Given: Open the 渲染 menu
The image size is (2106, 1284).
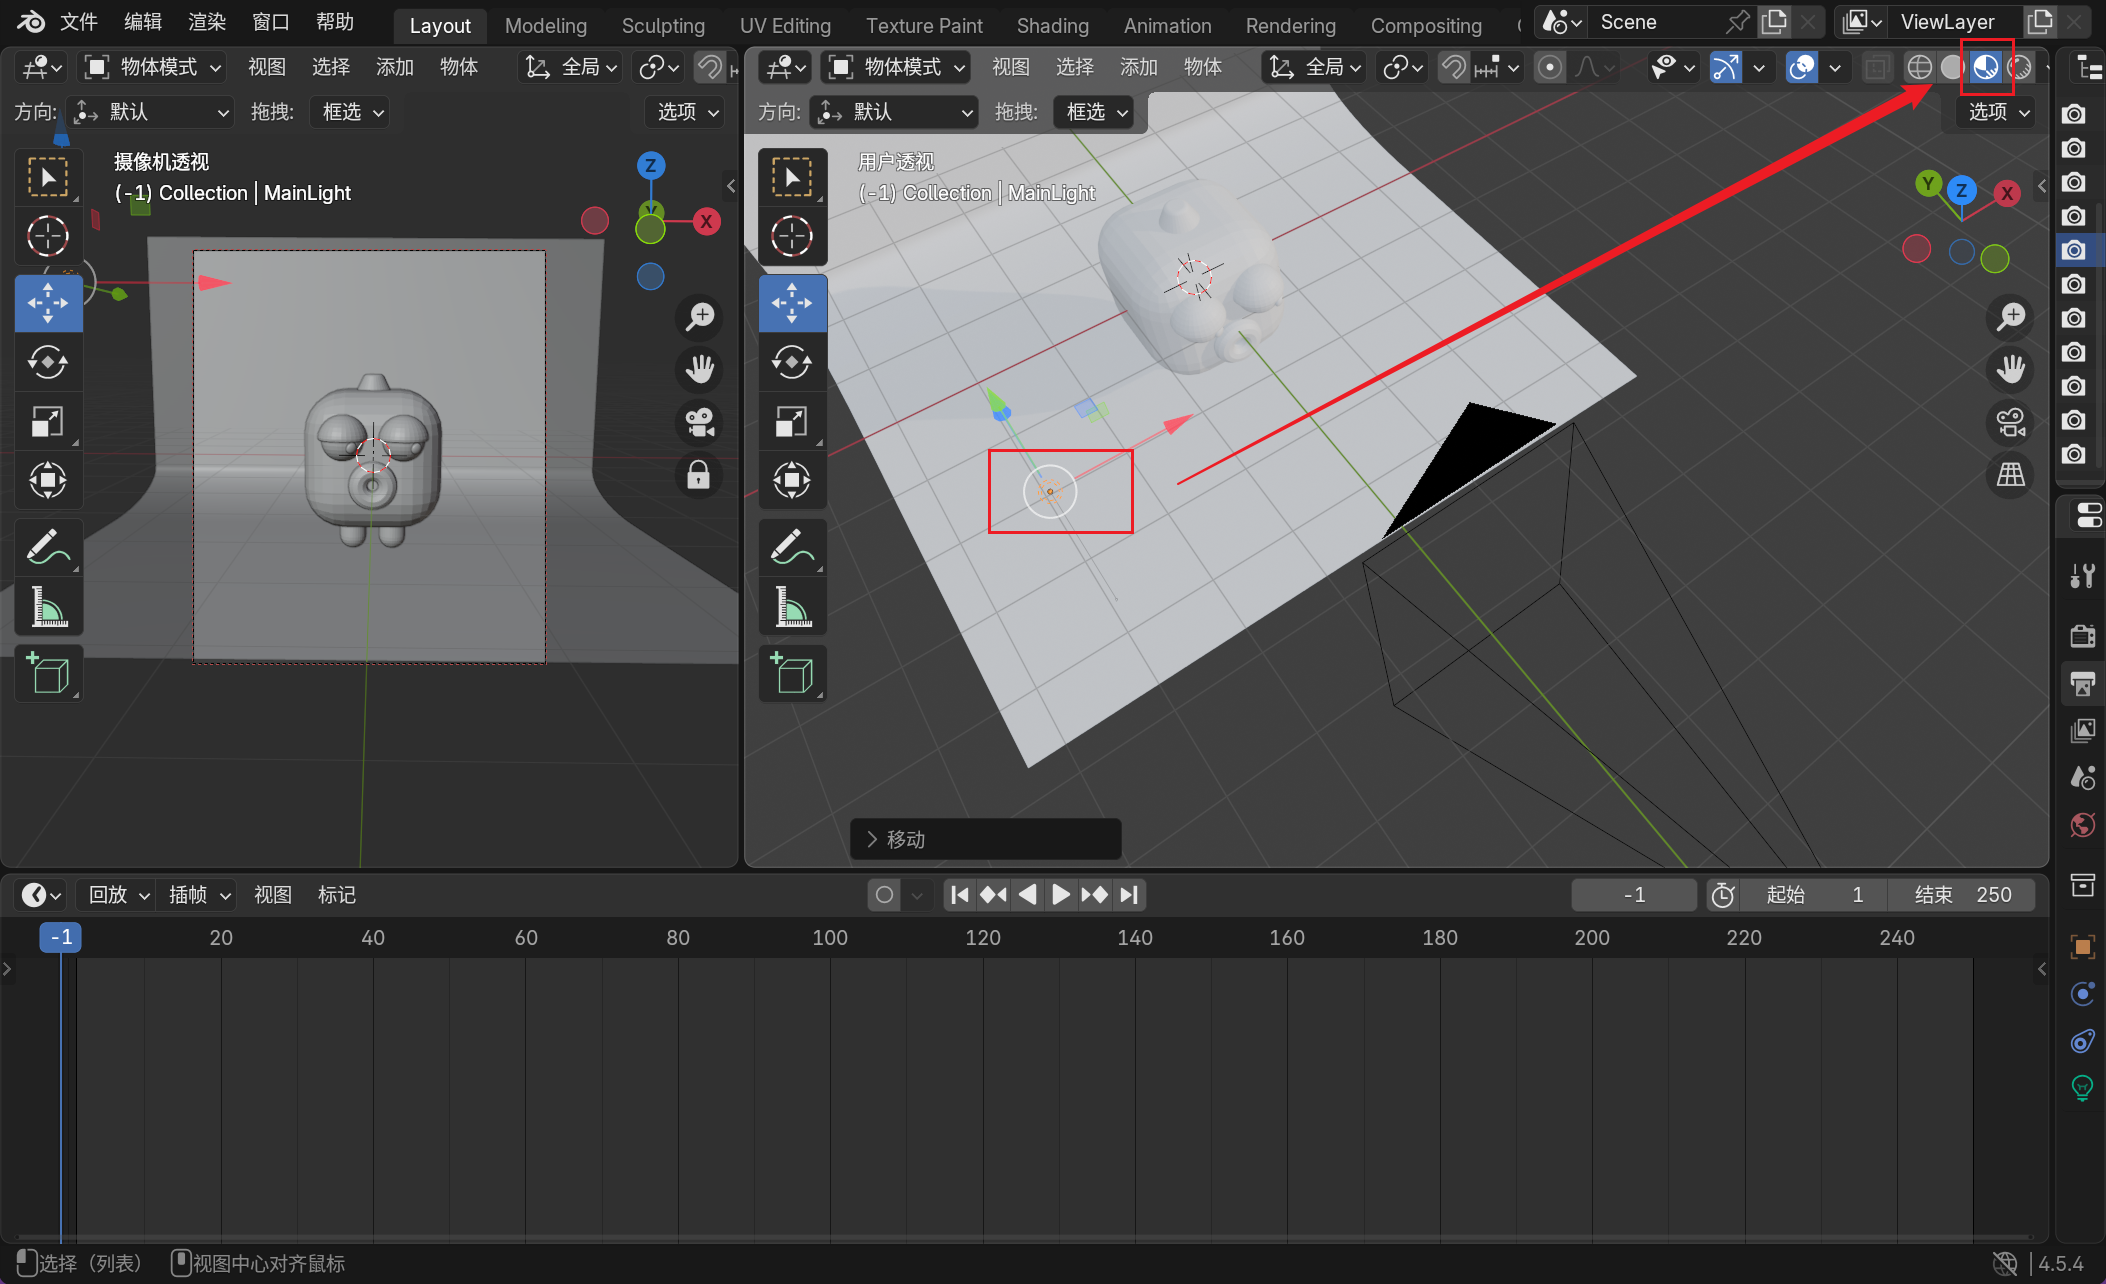Looking at the screenshot, I should click(207, 22).
